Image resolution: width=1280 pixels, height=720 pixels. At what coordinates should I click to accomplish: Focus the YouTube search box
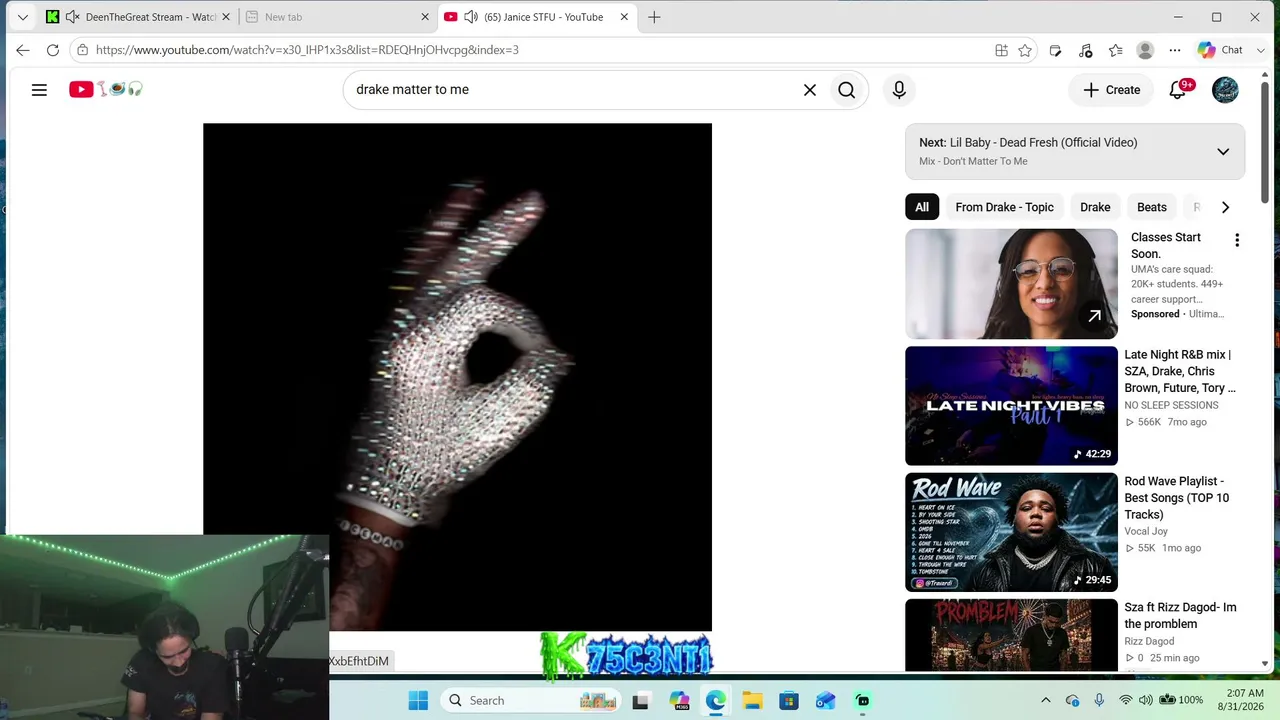click(575, 90)
